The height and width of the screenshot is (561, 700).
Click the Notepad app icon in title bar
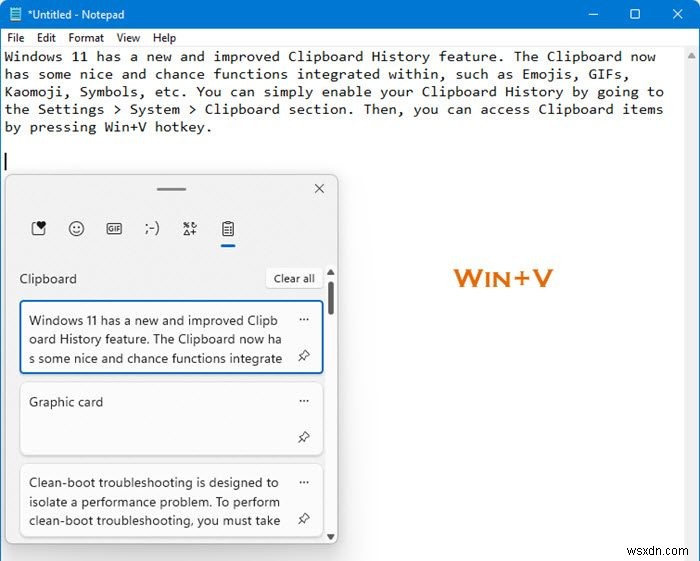tap(16, 14)
